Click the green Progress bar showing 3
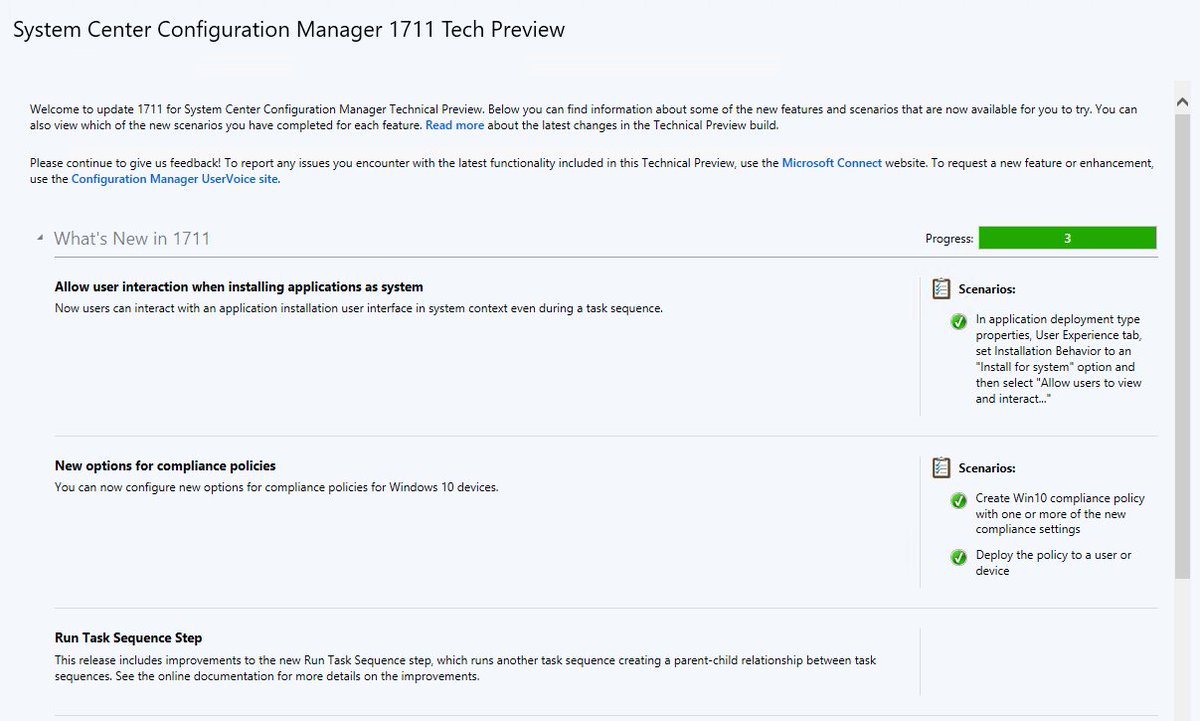 1067,238
